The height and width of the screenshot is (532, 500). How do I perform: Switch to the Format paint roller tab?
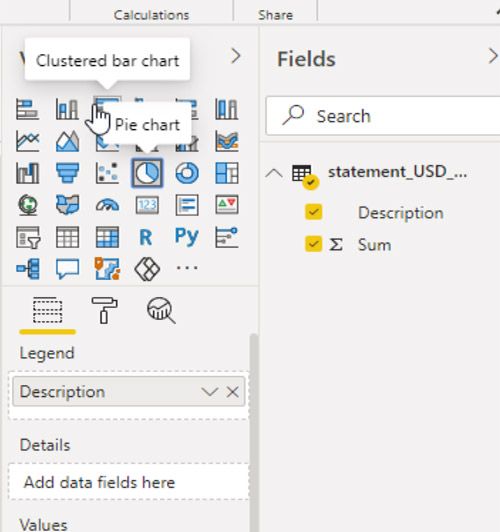[x=104, y=310]
